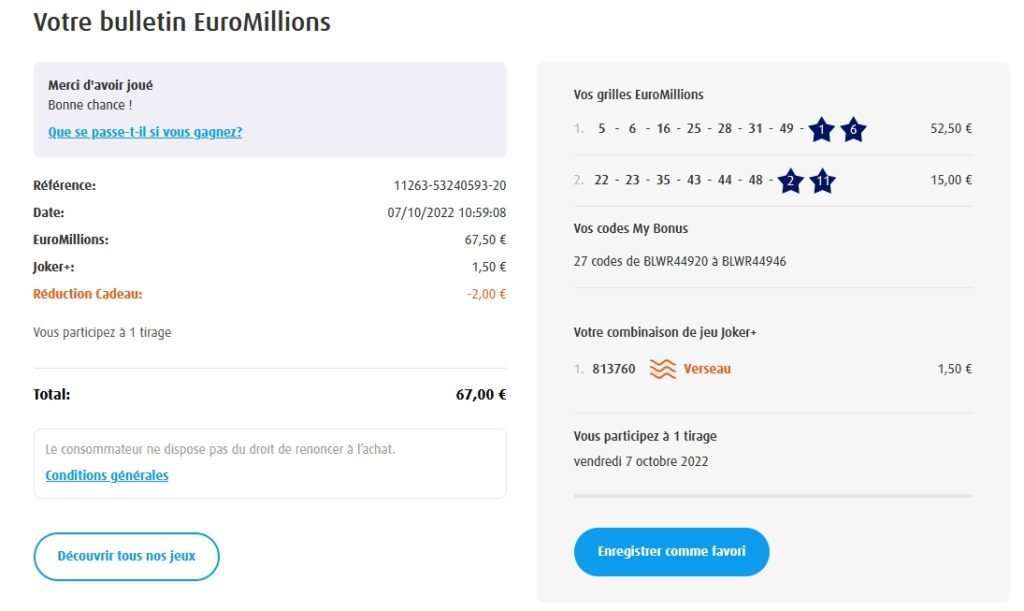Click the second grid price 15,00 €

click(950, 181)
